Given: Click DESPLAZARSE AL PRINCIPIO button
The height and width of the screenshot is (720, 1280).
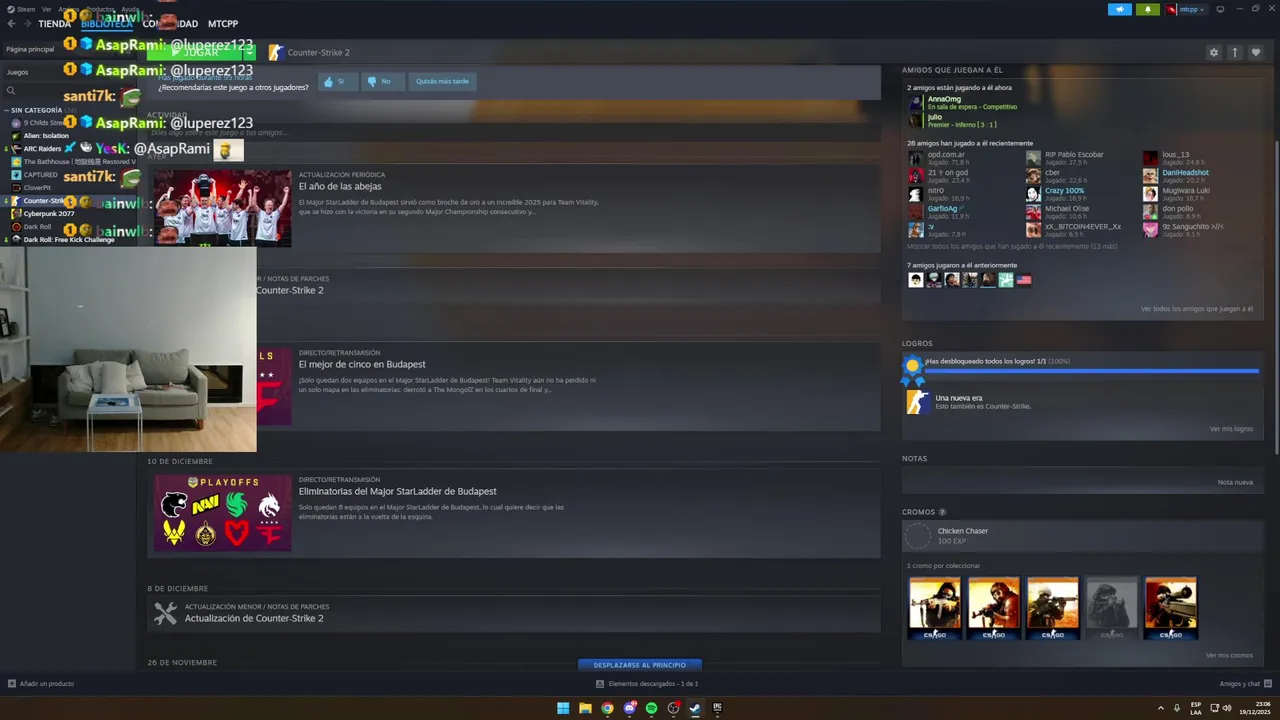Looking at the screenshot, I should tap(640, 665).
